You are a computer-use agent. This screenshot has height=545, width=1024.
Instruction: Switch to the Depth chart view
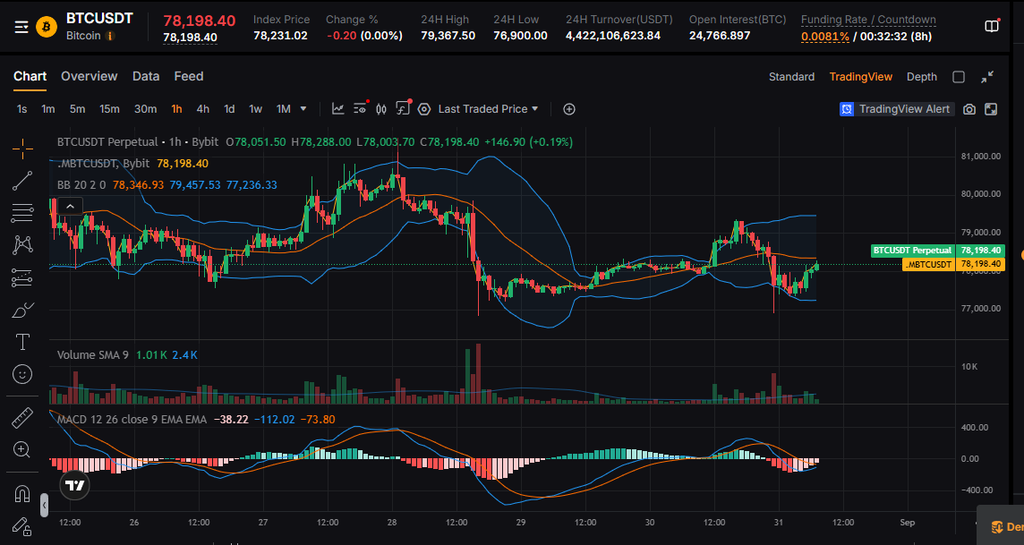point(921,77)
